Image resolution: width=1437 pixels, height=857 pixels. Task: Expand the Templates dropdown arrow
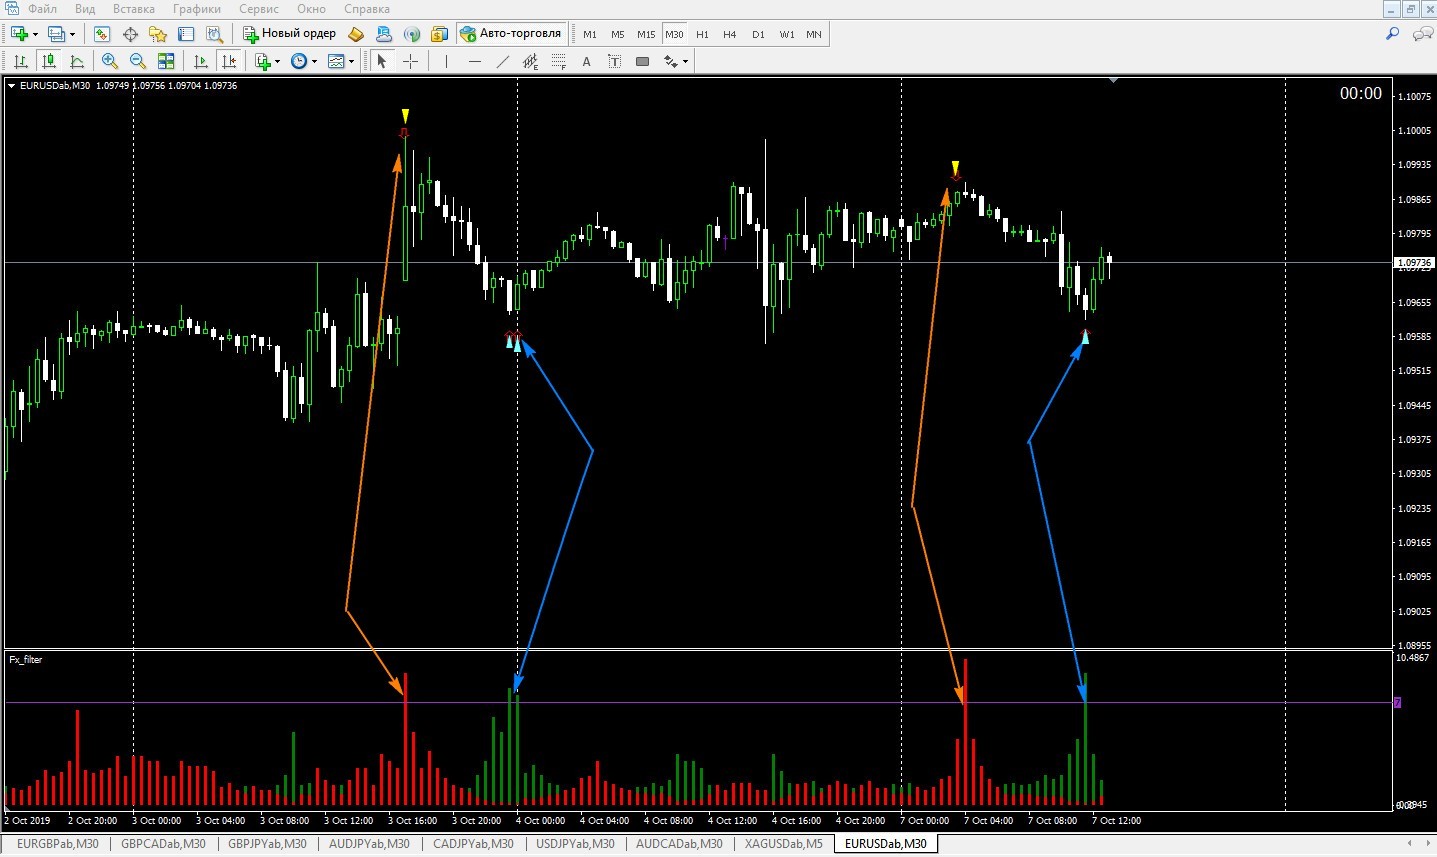pyautogui.click(x=351, y=62)
